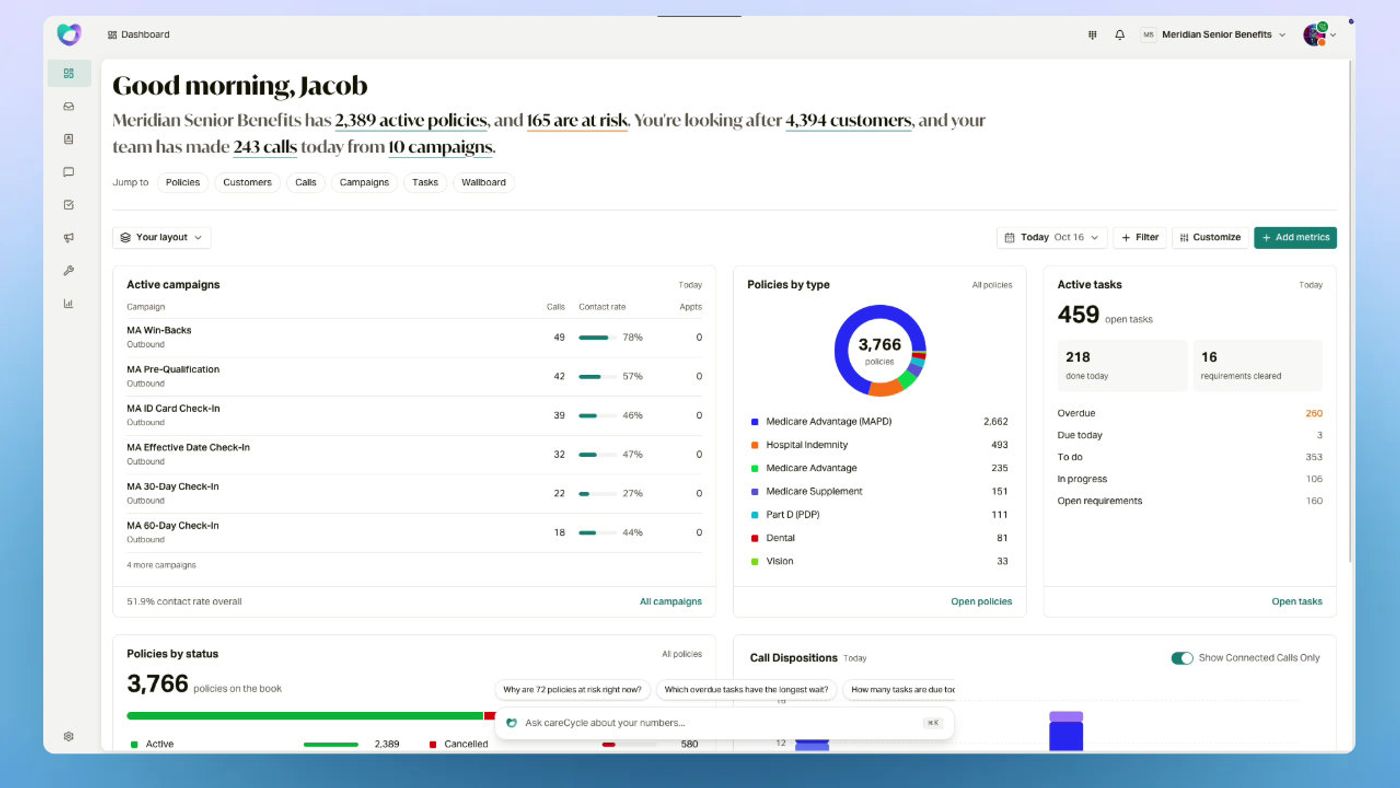Open the inbox icon in sidebar

pos(69,106)
